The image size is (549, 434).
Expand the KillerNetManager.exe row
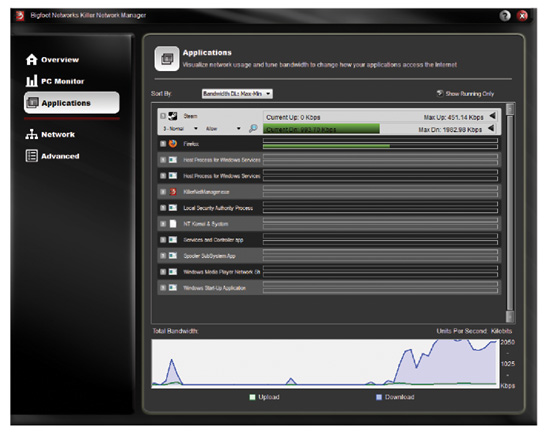163,191
